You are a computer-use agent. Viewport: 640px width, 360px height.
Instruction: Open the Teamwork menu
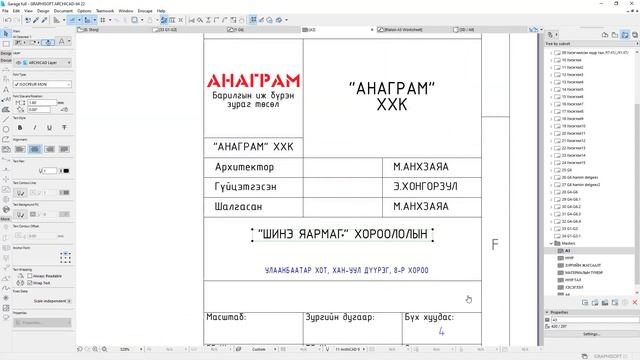(x=105, y=11)
